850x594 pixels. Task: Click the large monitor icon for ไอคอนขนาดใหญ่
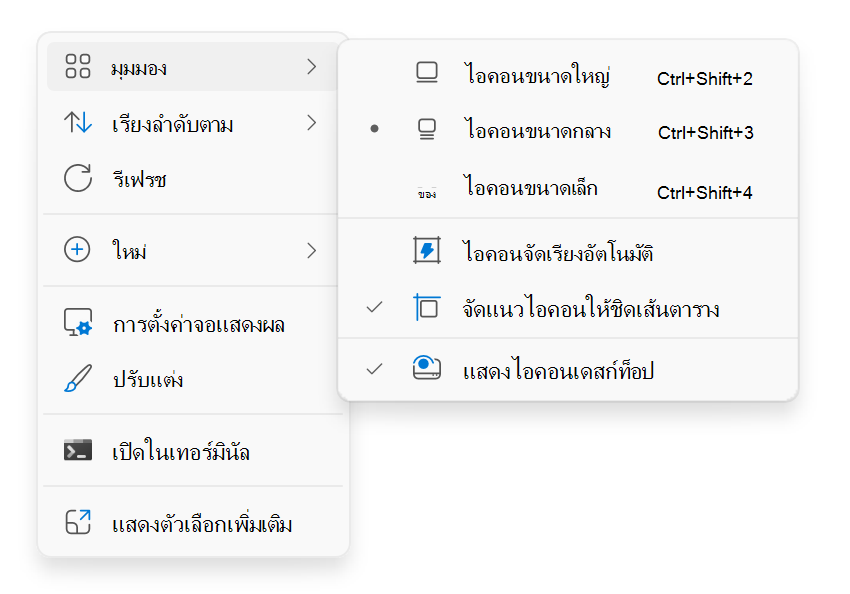click(x=427, y=73)
